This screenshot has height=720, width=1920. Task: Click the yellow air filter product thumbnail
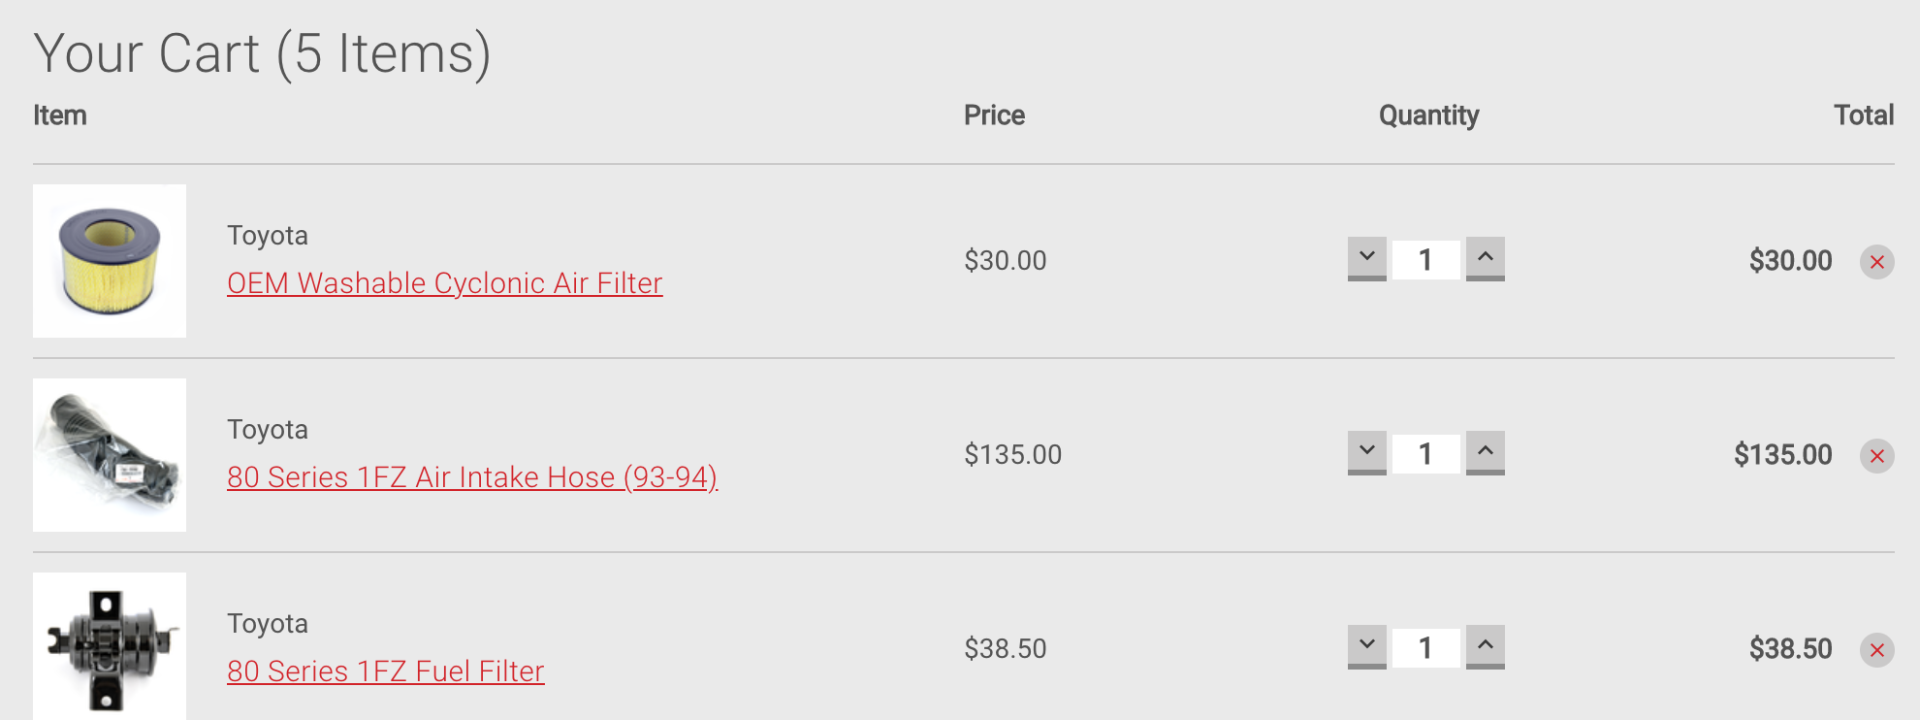pyautogui.click(x=109, y=260)
